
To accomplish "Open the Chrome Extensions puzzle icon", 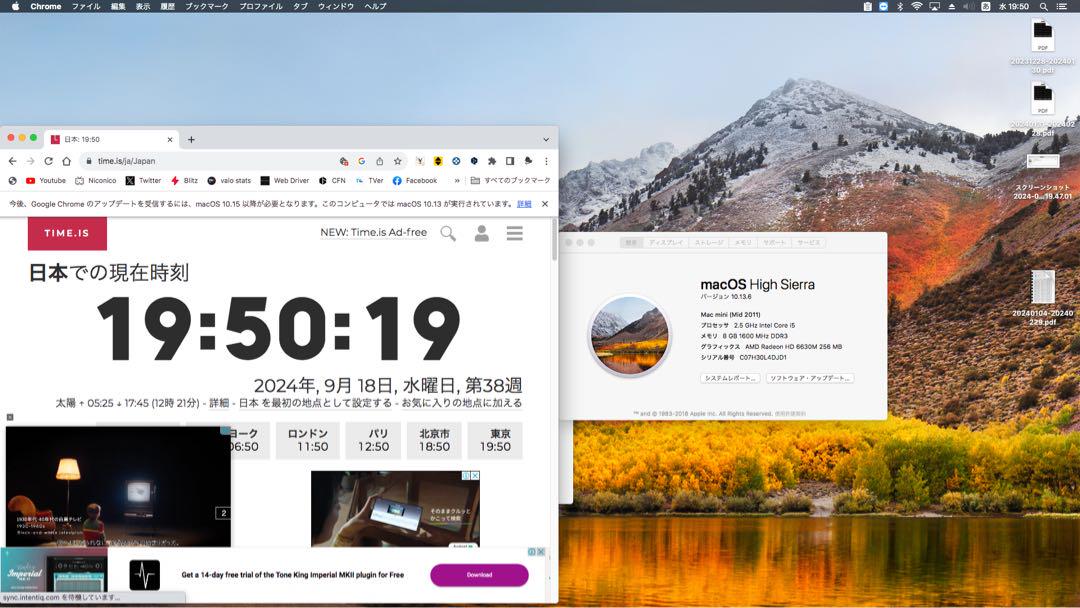I will (x=492, y=161).
